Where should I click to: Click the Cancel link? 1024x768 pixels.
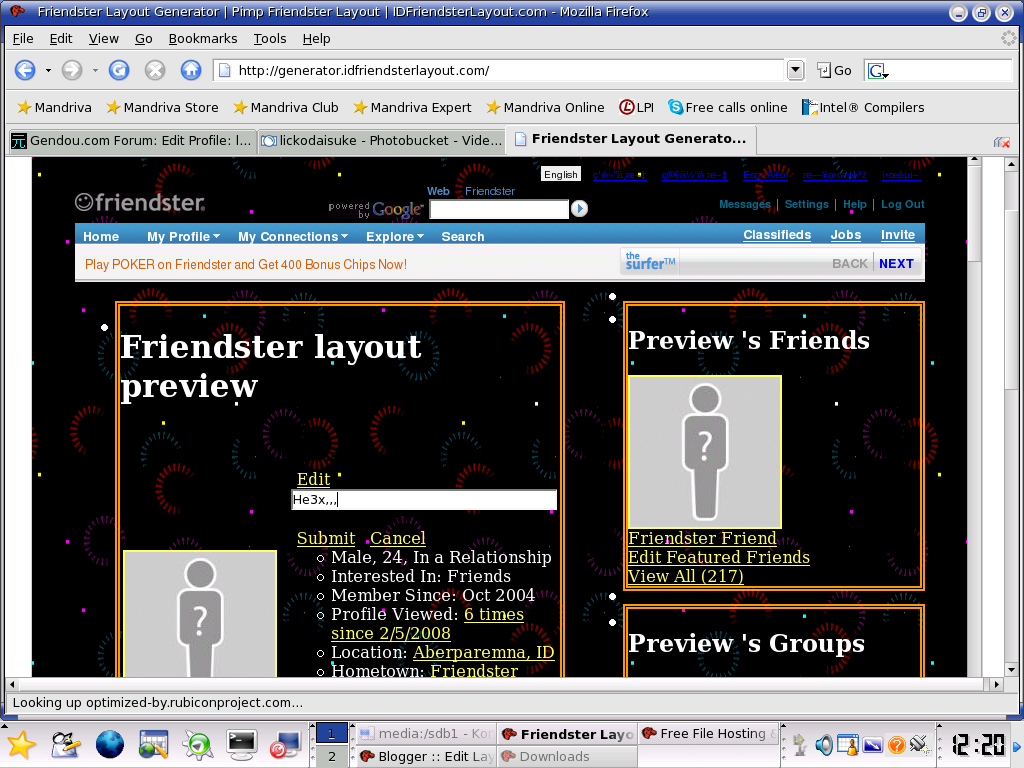[398, 538]
